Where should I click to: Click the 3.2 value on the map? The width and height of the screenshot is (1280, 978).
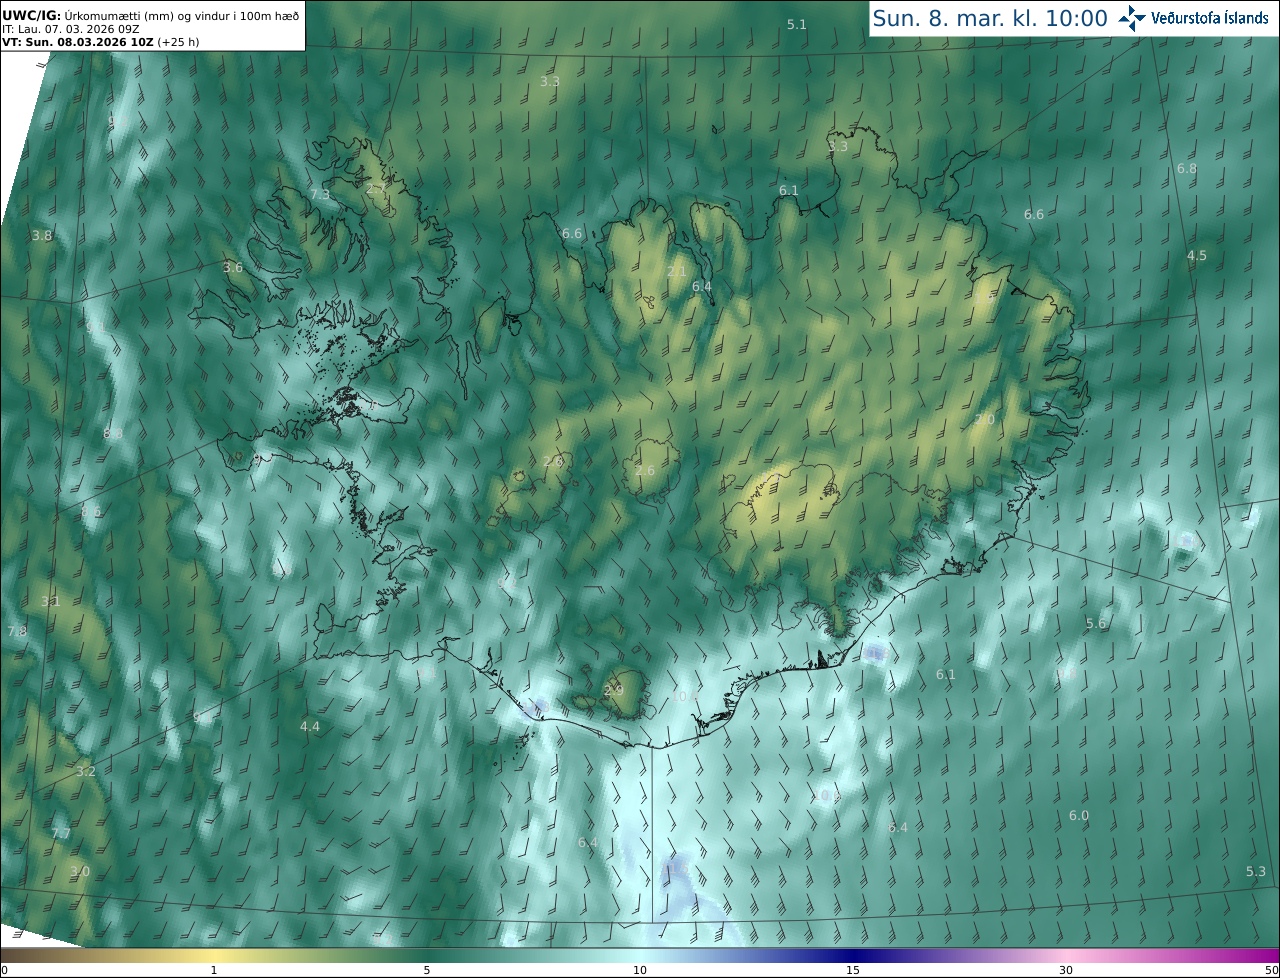tap(86, 772)
